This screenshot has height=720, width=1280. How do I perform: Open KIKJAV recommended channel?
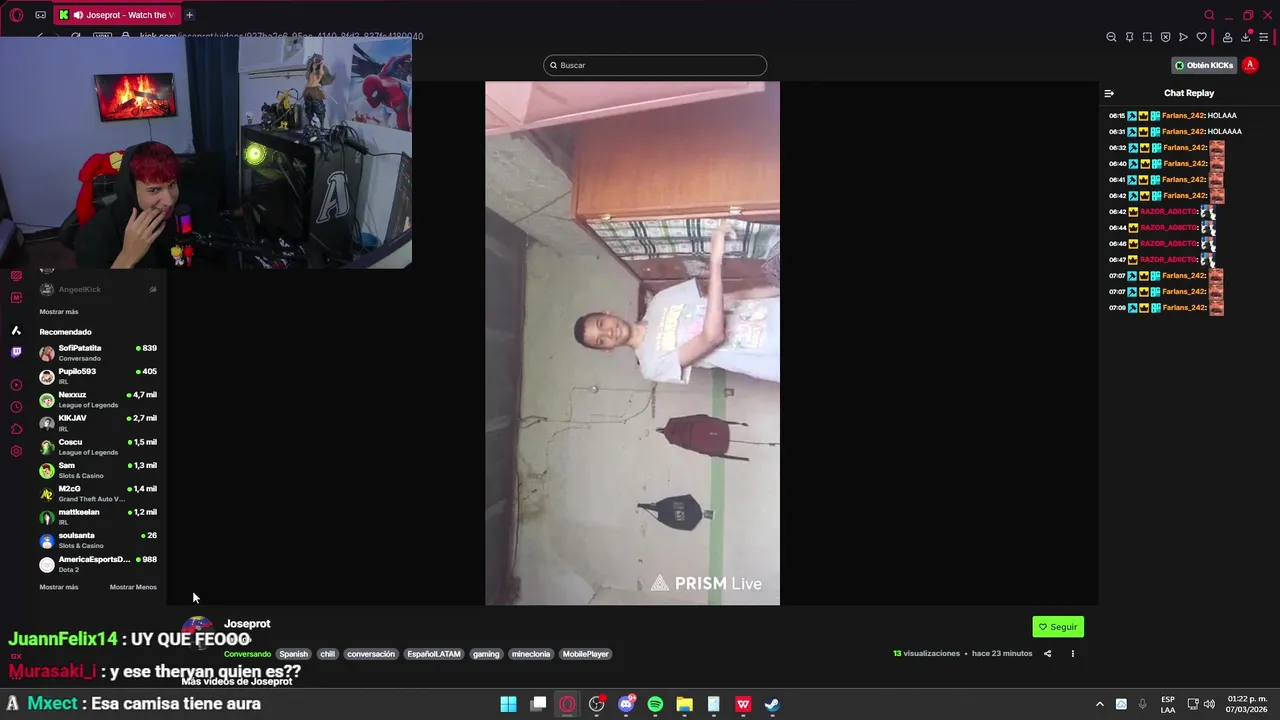(x=98, y=423)
